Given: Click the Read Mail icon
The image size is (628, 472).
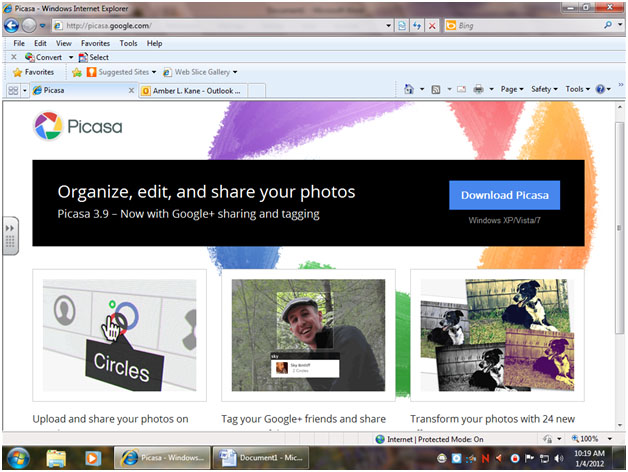Looking at the screenshot, I should pyautogui.click(x=461, y=89).
